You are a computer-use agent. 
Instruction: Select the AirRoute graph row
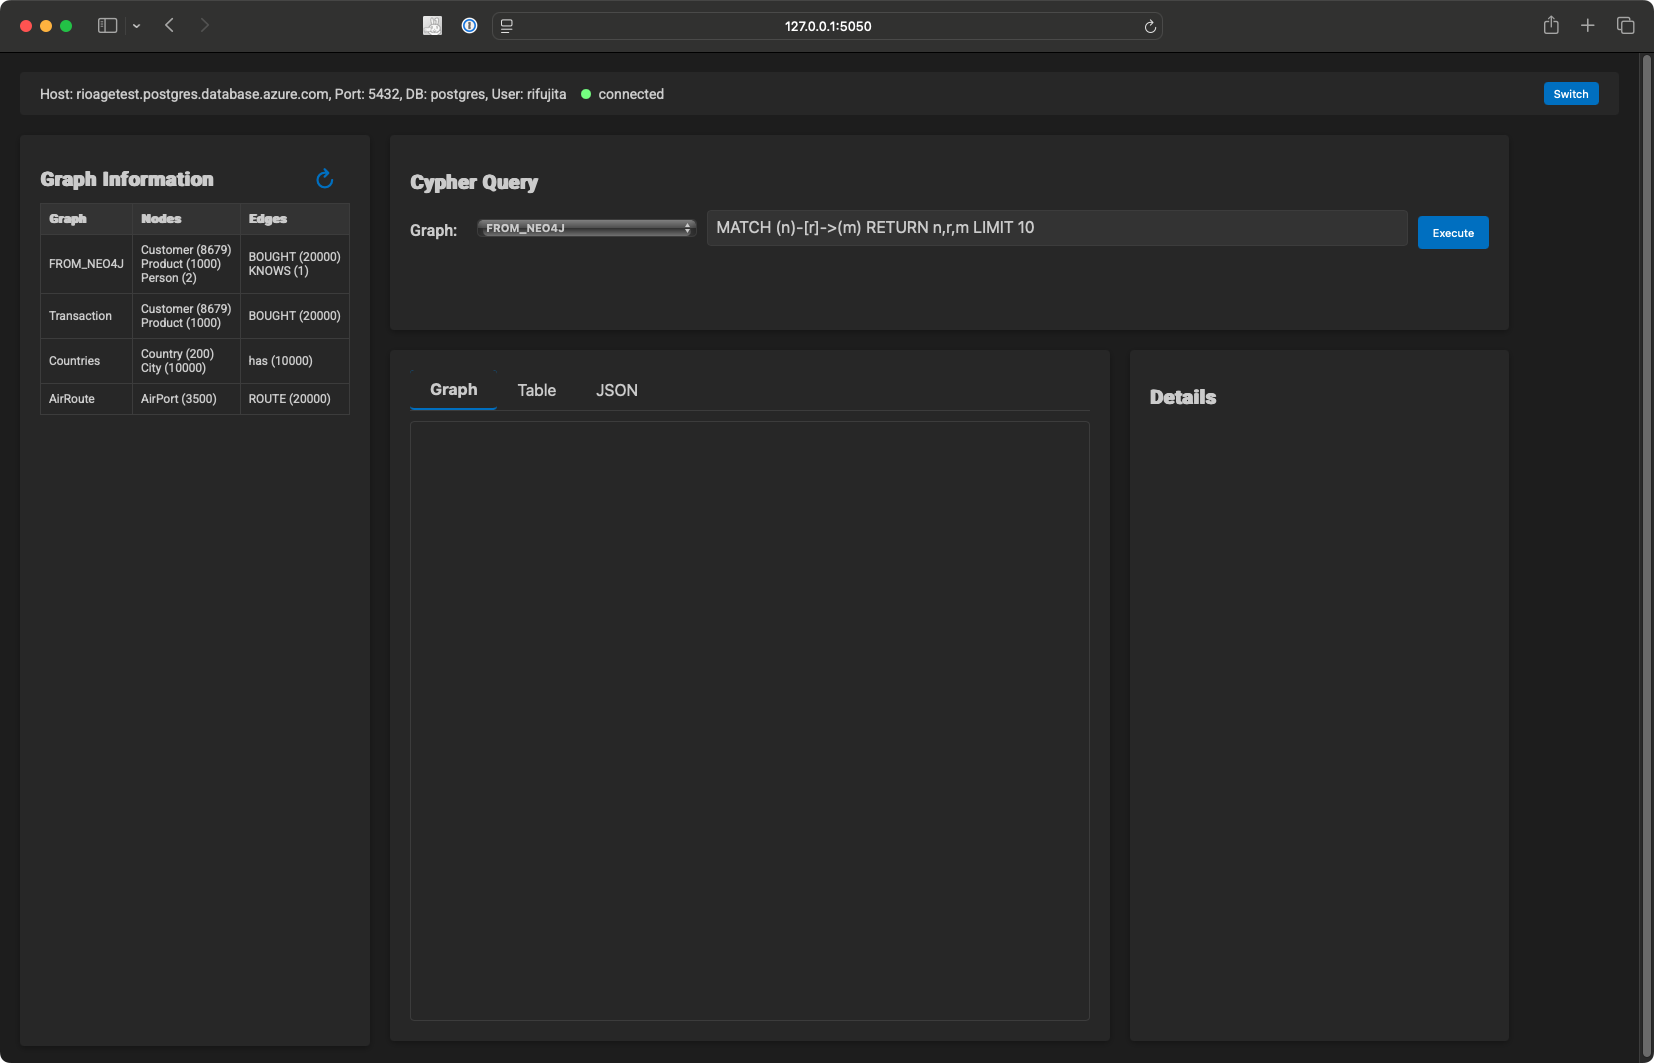tap(194, 399)
